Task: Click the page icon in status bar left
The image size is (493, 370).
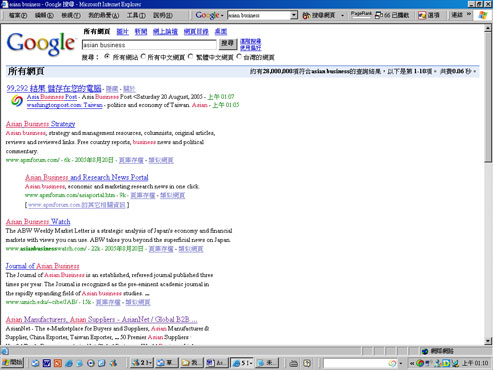Action: coord(4,351)
